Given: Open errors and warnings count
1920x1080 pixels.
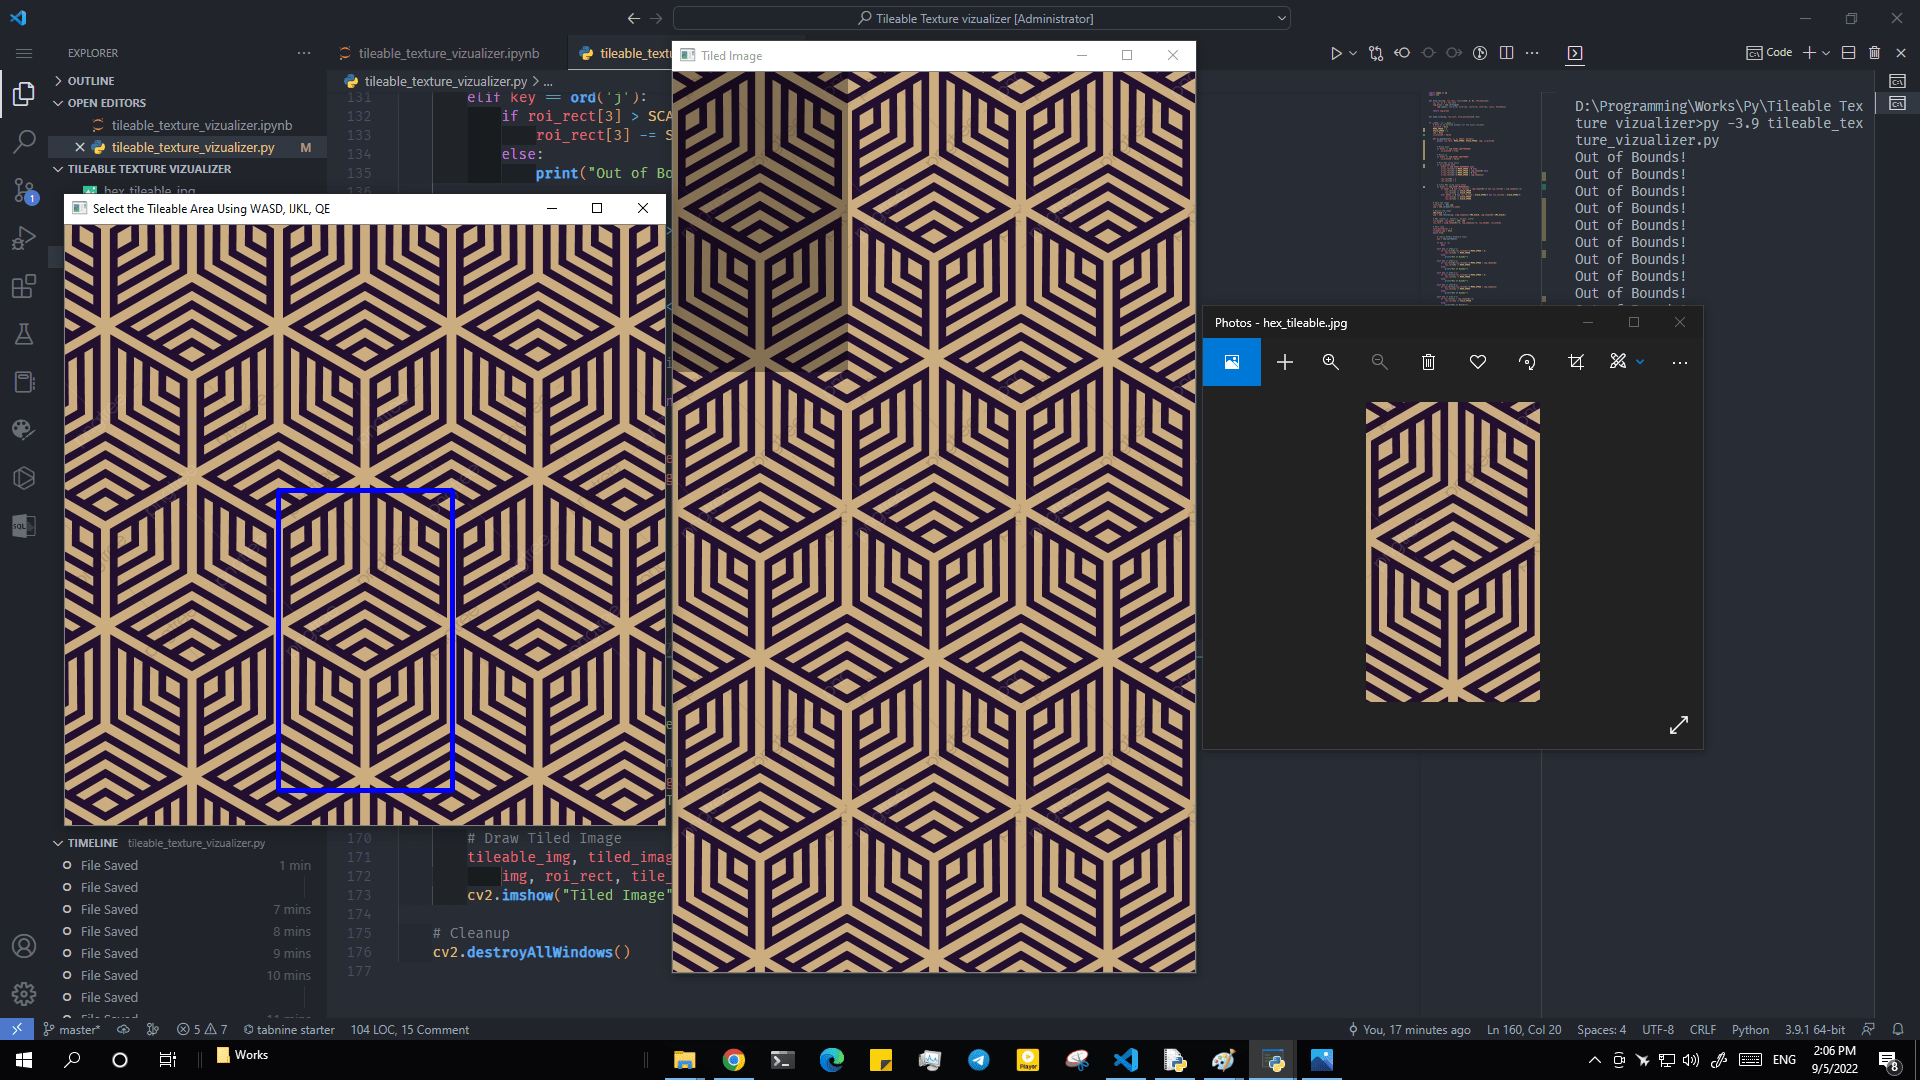Looking at the screenshot, I should tap(202, 1029).
